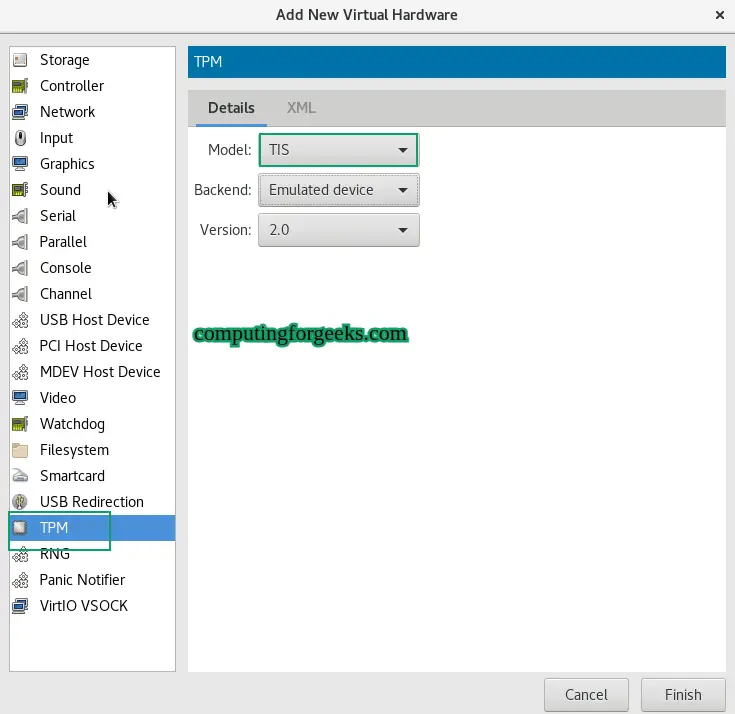Switch to the Details tab

click(231, 108)
